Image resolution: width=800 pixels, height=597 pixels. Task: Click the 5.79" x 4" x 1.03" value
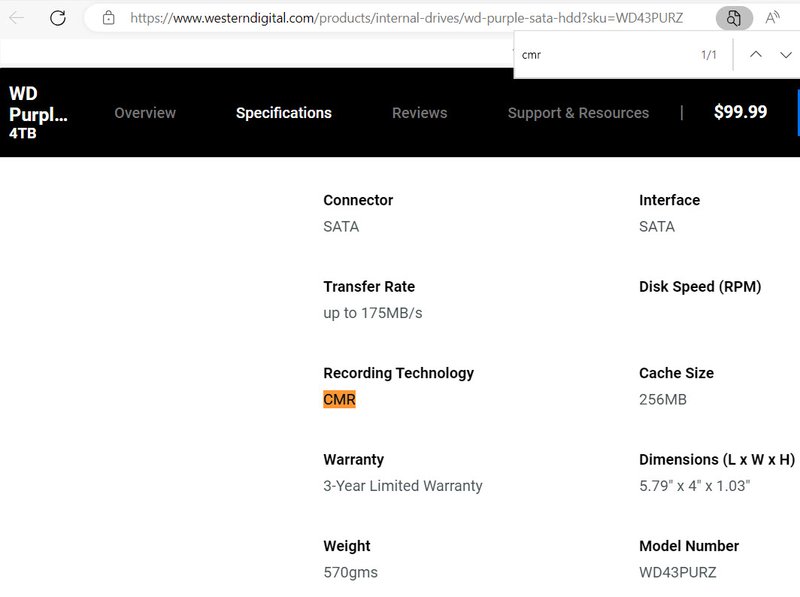(694, 485)
